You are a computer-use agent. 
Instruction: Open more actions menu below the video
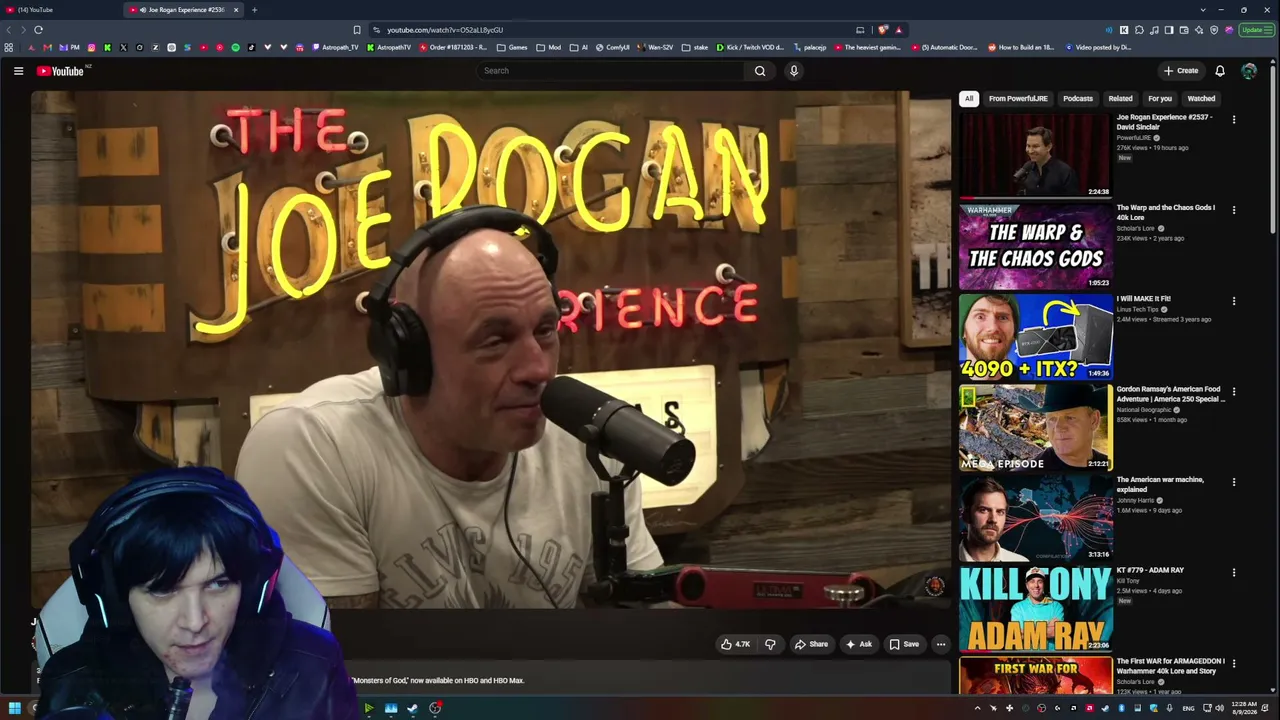coord(941,644)
